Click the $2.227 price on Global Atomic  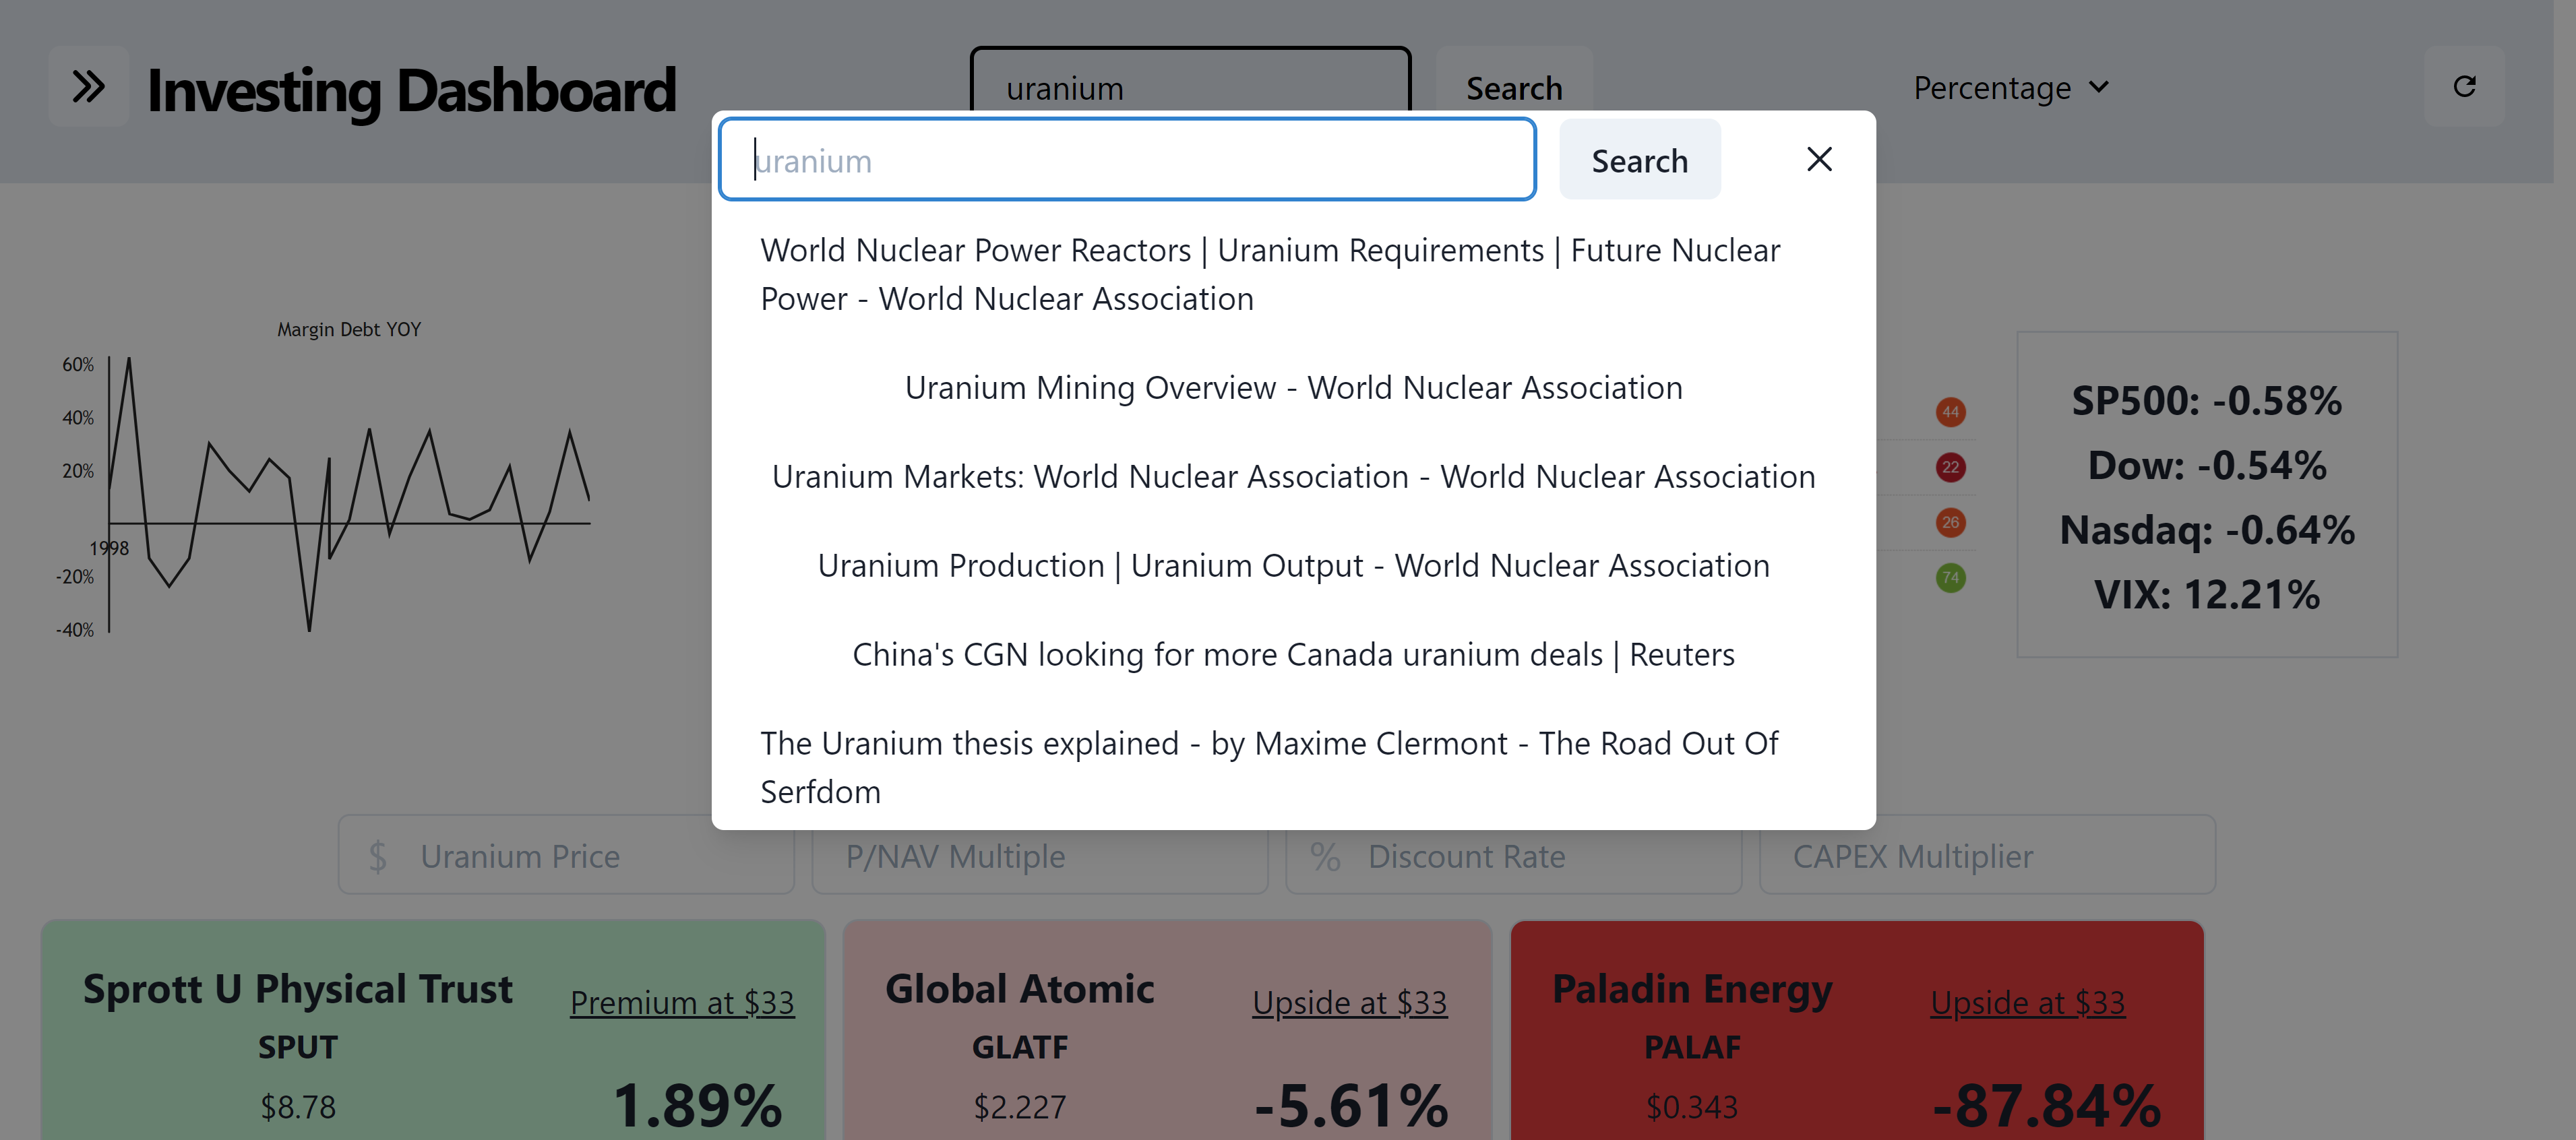pyautogui.click(x=1019, y=1107)
